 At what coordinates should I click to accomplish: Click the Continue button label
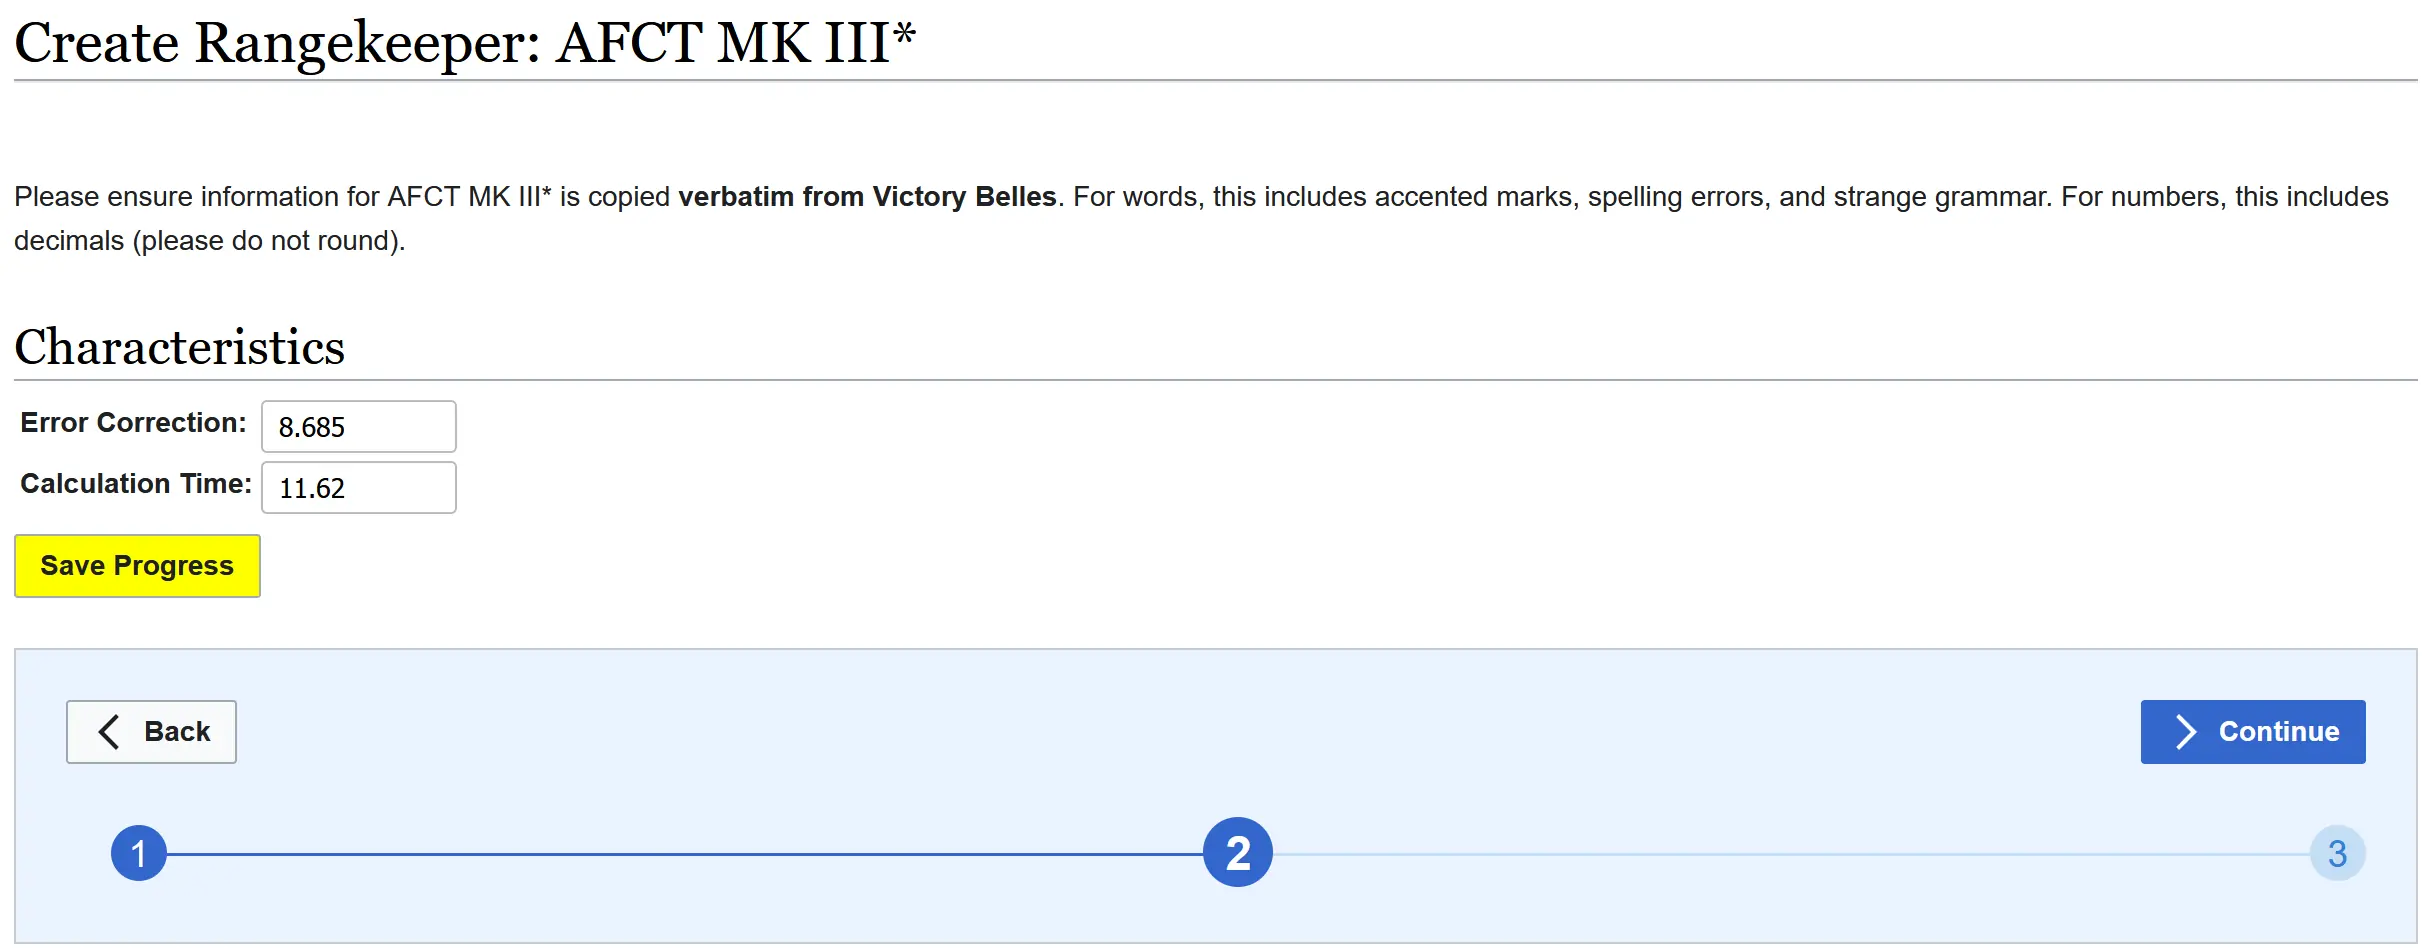(2278, 731)
